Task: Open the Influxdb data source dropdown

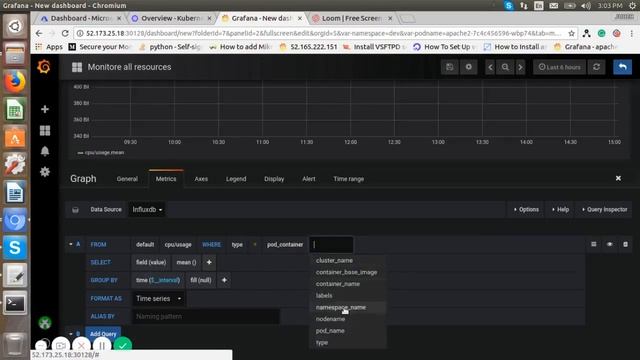Action: (x=147, y=209)
